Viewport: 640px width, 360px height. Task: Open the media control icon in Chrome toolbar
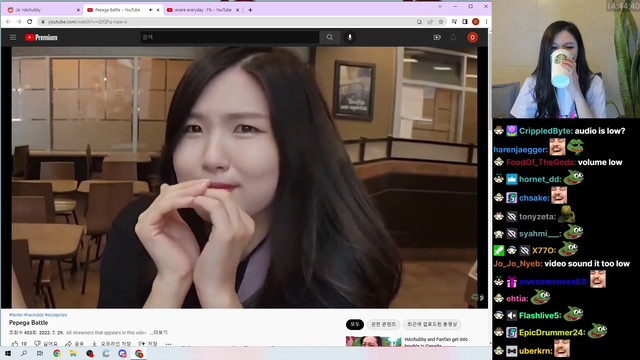click(x=454, y=22)
